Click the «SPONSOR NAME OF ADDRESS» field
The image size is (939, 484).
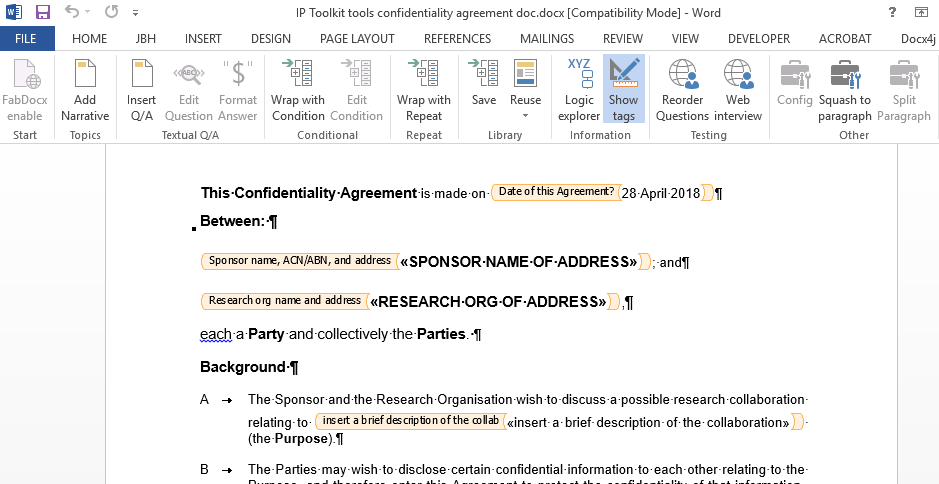(519, 262)
